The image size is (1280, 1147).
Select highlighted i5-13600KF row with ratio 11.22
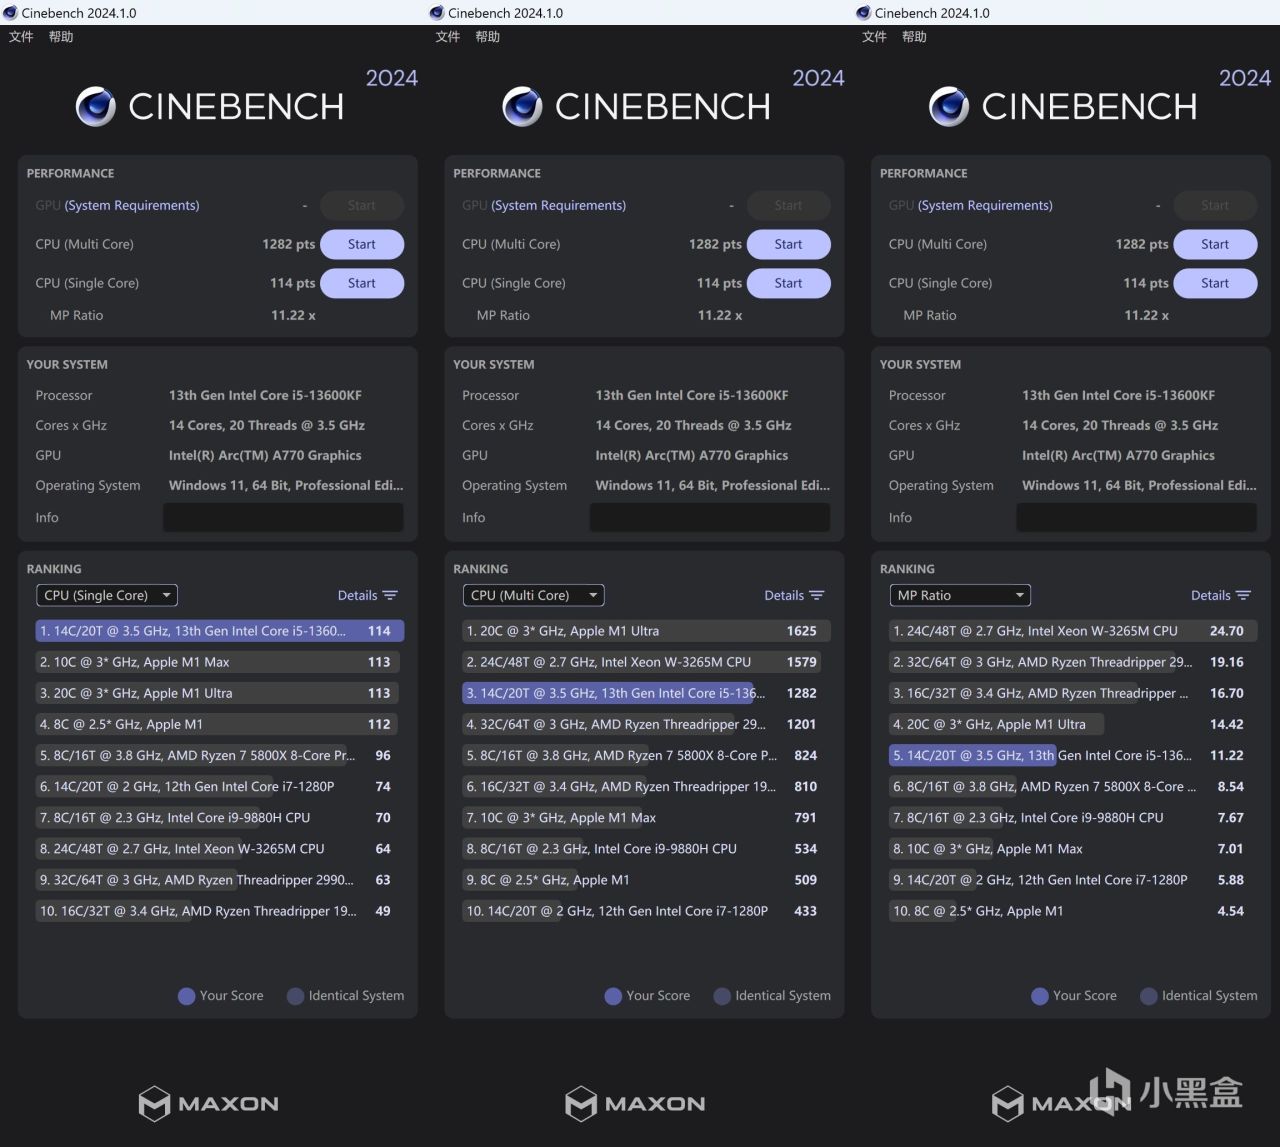point(1073,755)
